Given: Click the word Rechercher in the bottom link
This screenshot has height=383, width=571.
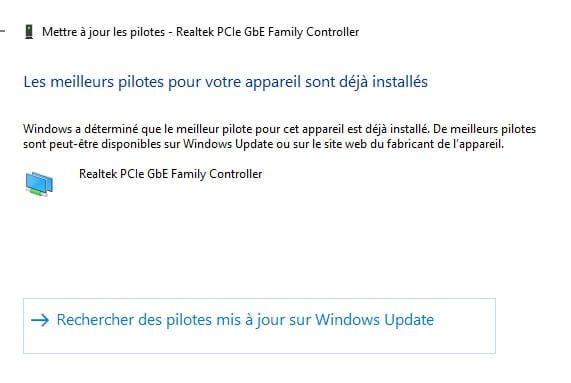Looking at the screenshot, I should tap(95, 320).
